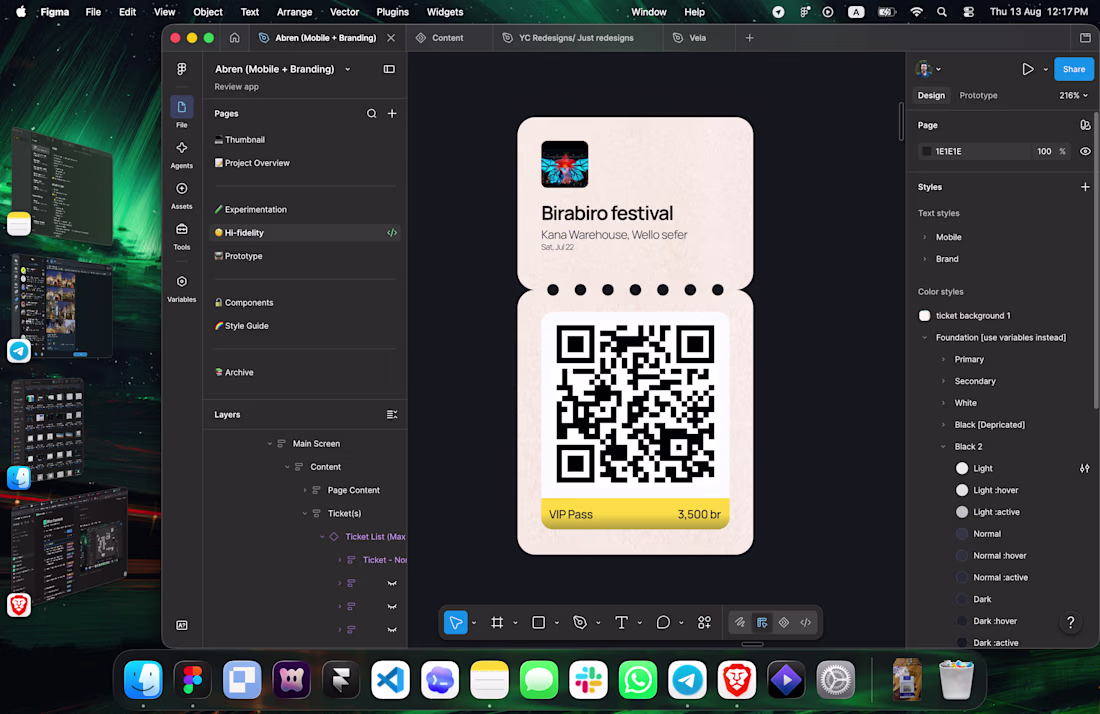Open the Tools panel

click(182, 229)
